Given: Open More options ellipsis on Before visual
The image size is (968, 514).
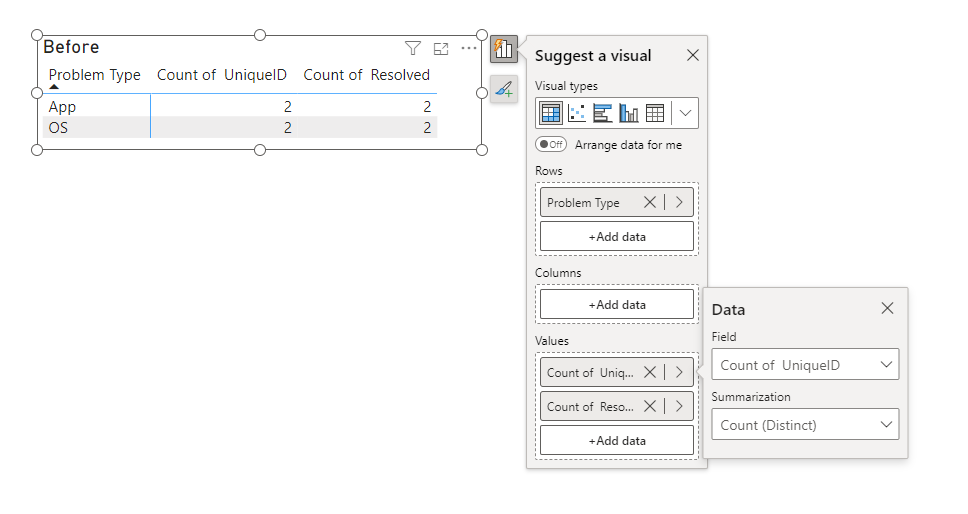Looking at the screenshot, I should [469, 48].
